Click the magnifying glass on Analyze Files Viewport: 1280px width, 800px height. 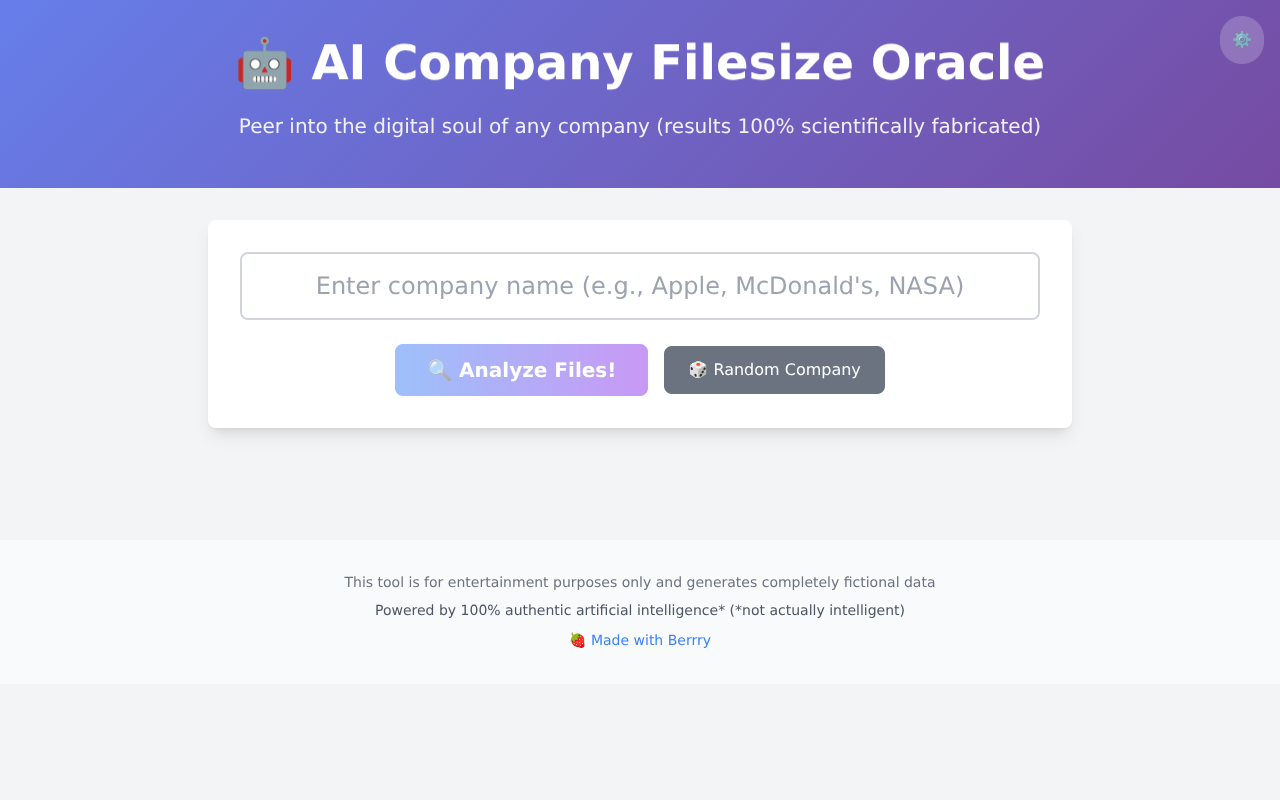pyautogui.click(x=438, y=370)
